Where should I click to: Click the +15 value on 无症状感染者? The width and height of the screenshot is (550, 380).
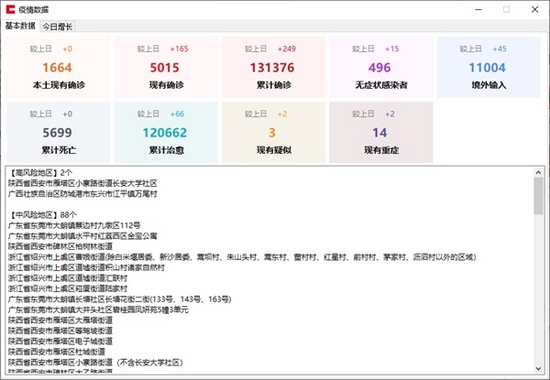click(x=392, y=49)
